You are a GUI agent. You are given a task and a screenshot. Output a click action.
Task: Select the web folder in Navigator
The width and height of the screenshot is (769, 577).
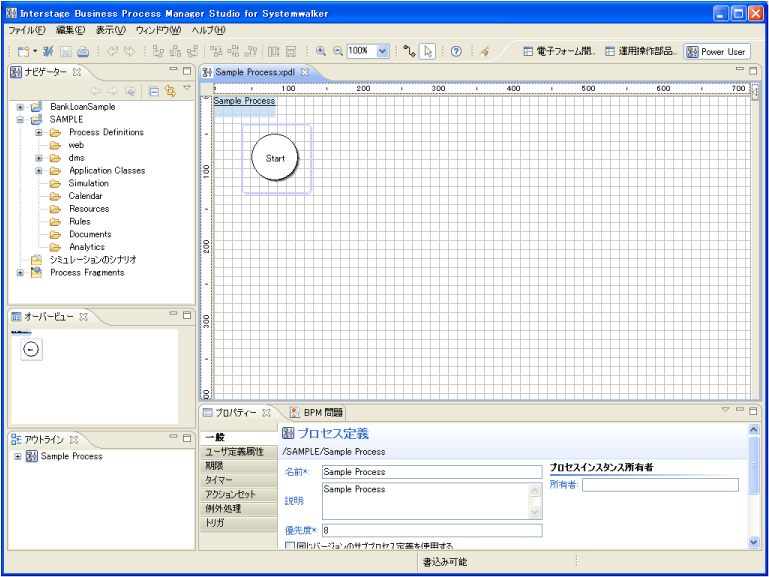(76, 145)
